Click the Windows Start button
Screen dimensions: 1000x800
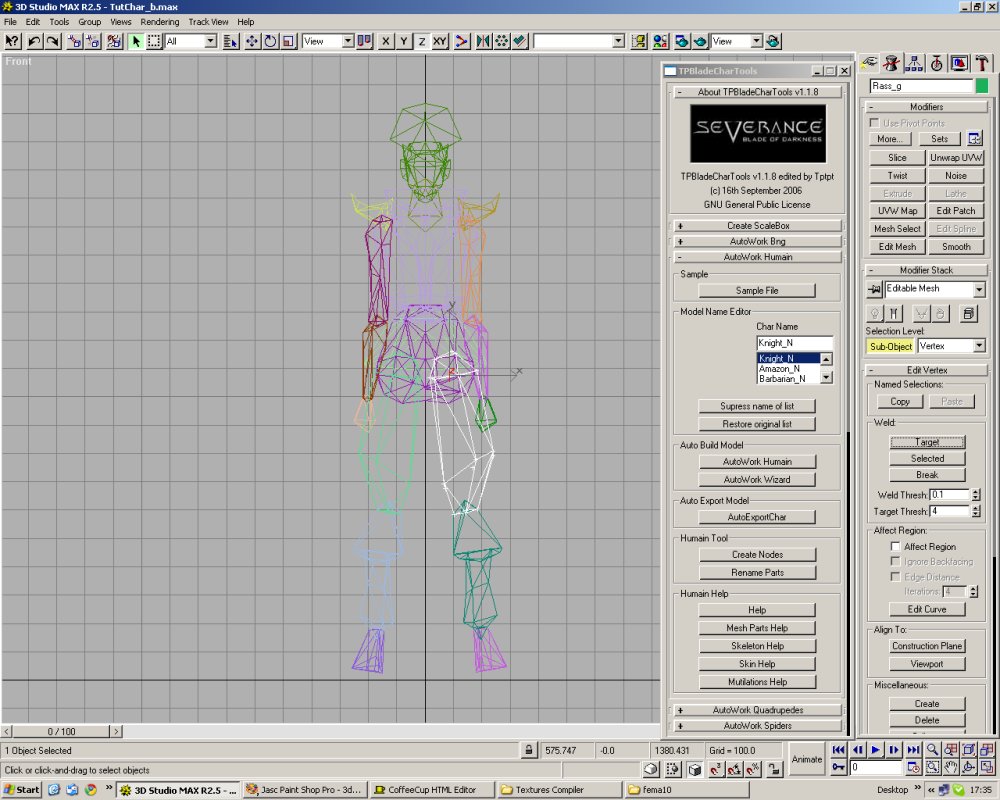[21, 790]
